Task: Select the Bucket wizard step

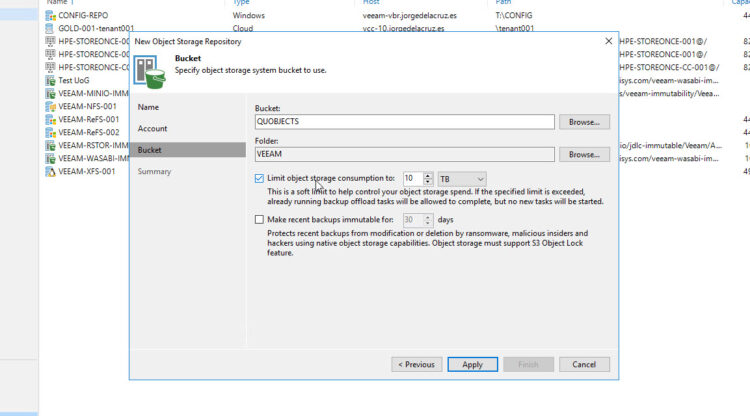Action: tap(188, 150)
